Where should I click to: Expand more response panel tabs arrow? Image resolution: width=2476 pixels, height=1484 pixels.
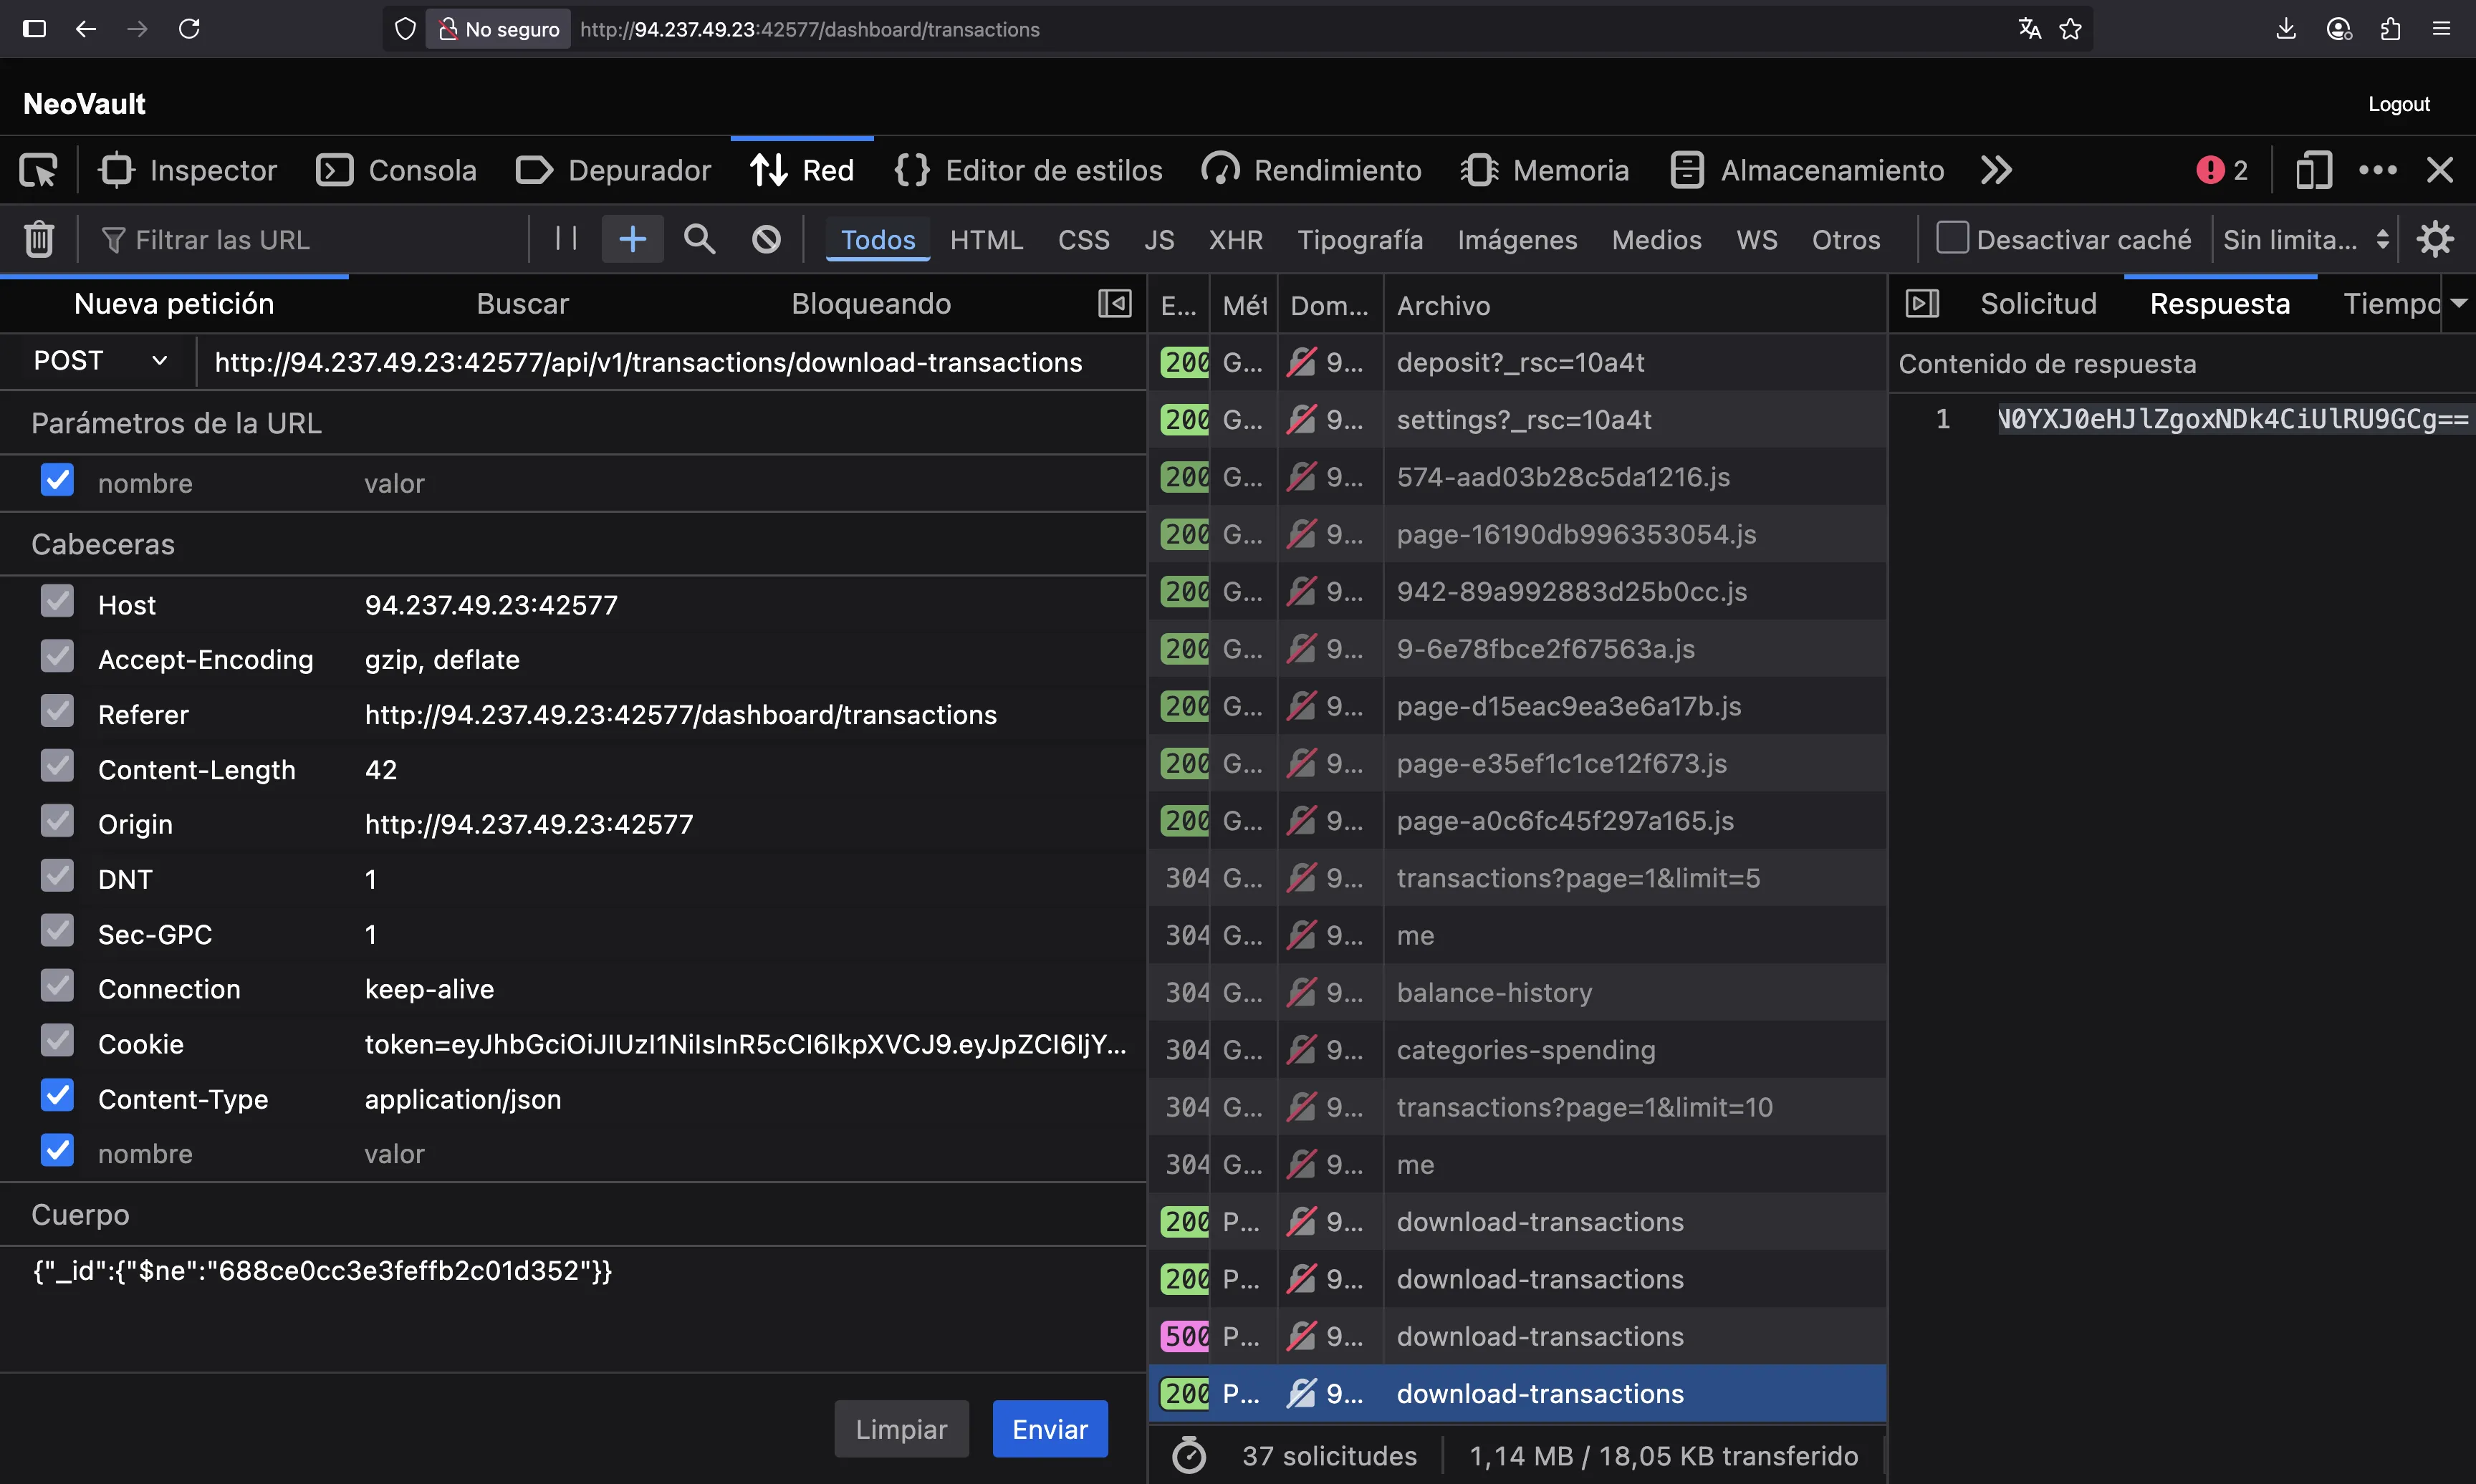click(x=2458, y=304)
